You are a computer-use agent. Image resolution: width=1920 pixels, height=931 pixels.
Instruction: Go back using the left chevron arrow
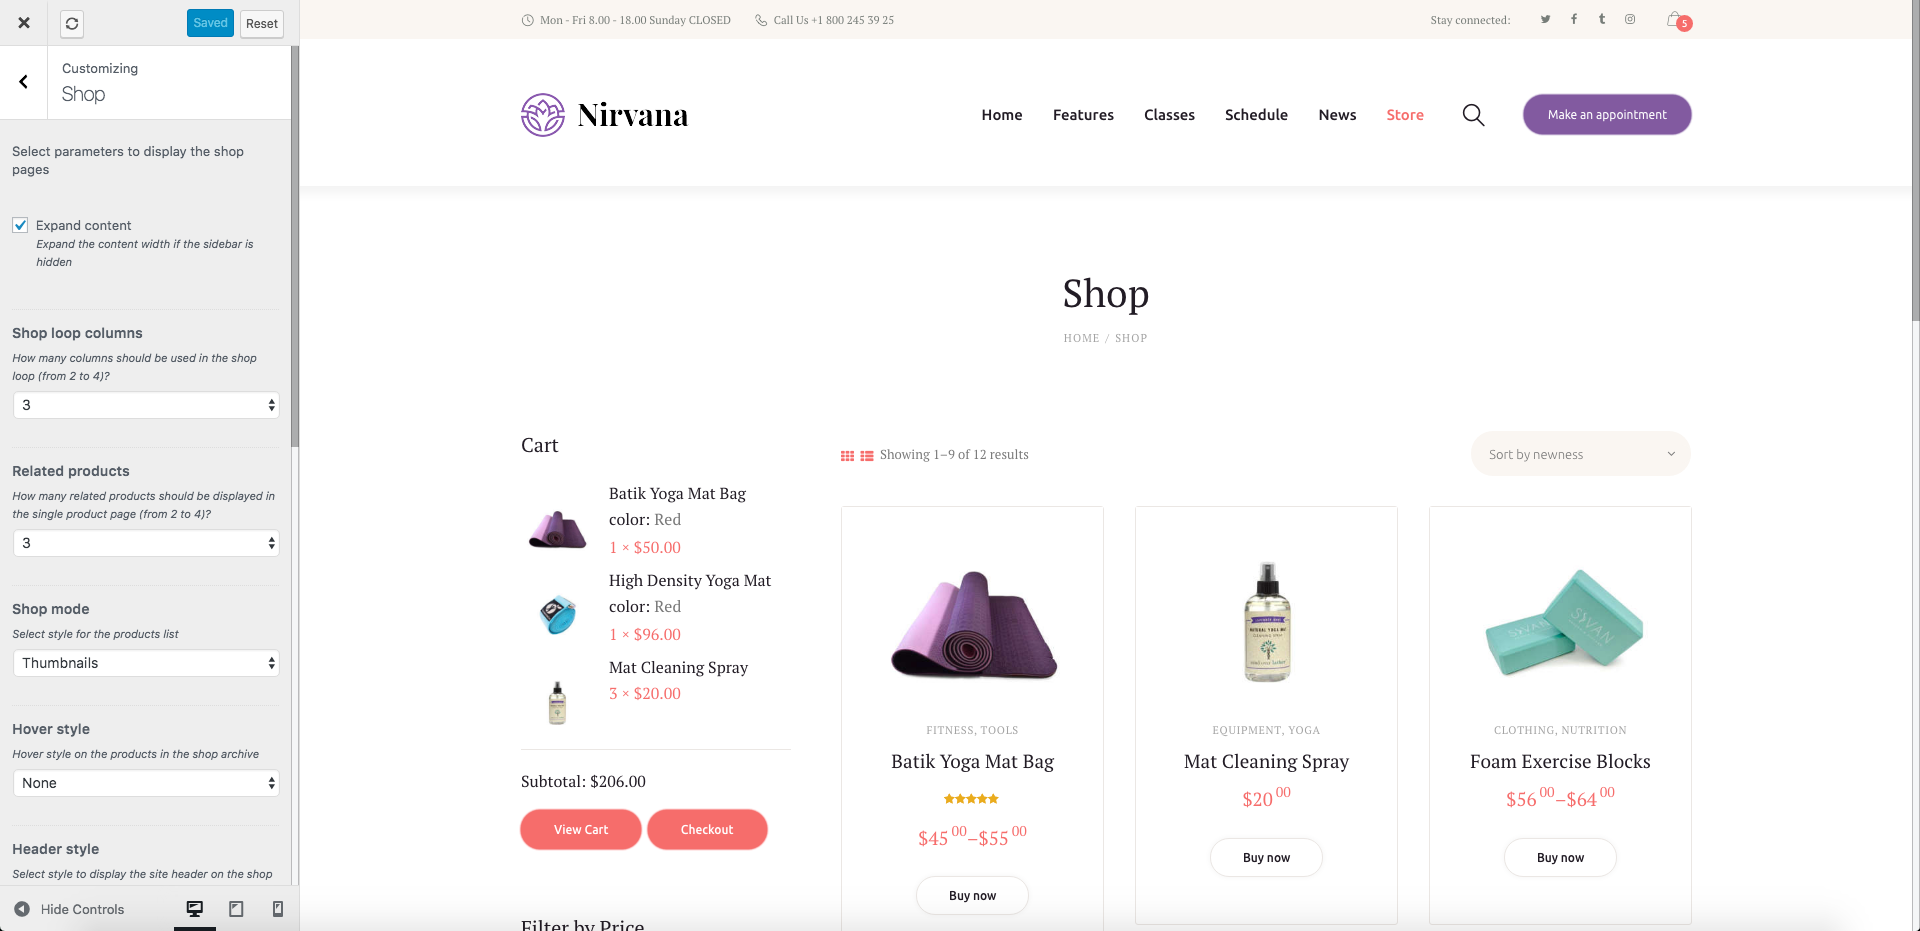(x=24, y=82)
